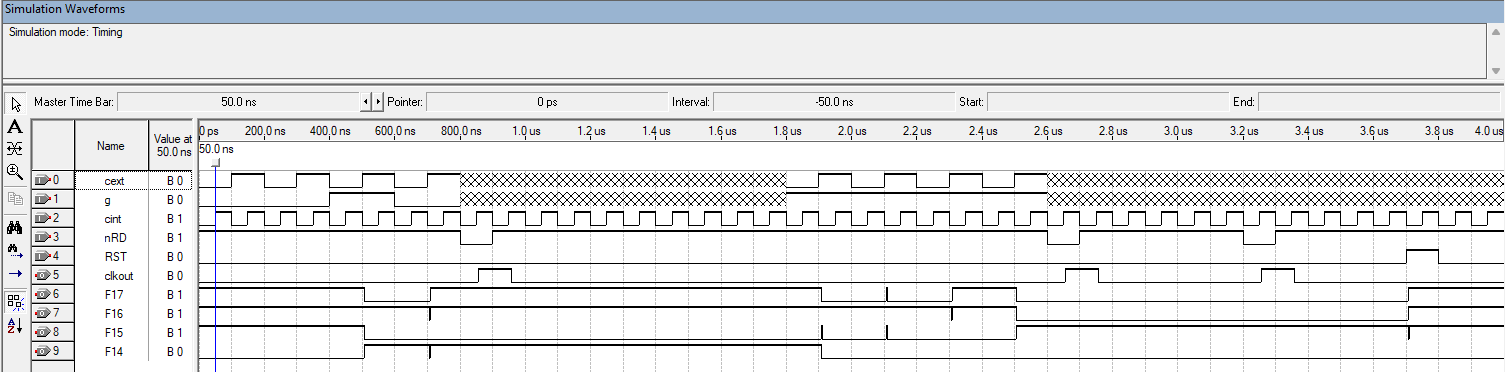This screenshot has width=1505, height=372.
Task: Click the input pin icon of row 4
Action: 42,256
